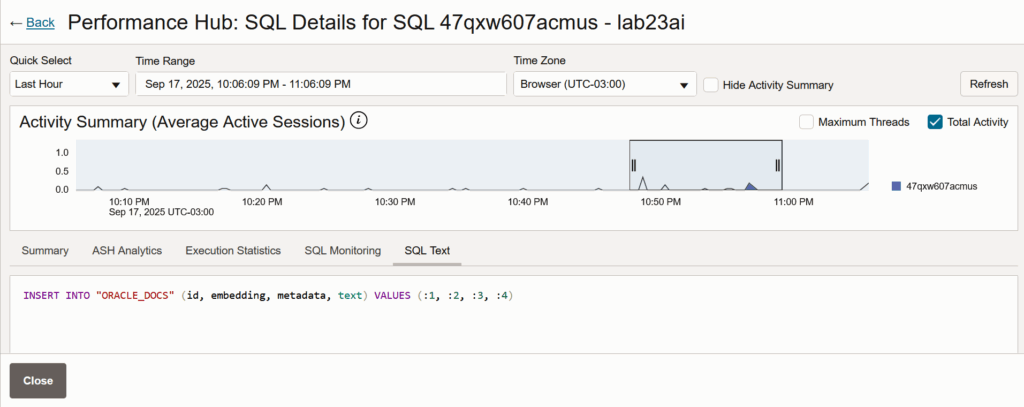
Task: Open the Quick Select Last Hour dropdown
Action: click(x=69, y=85)
